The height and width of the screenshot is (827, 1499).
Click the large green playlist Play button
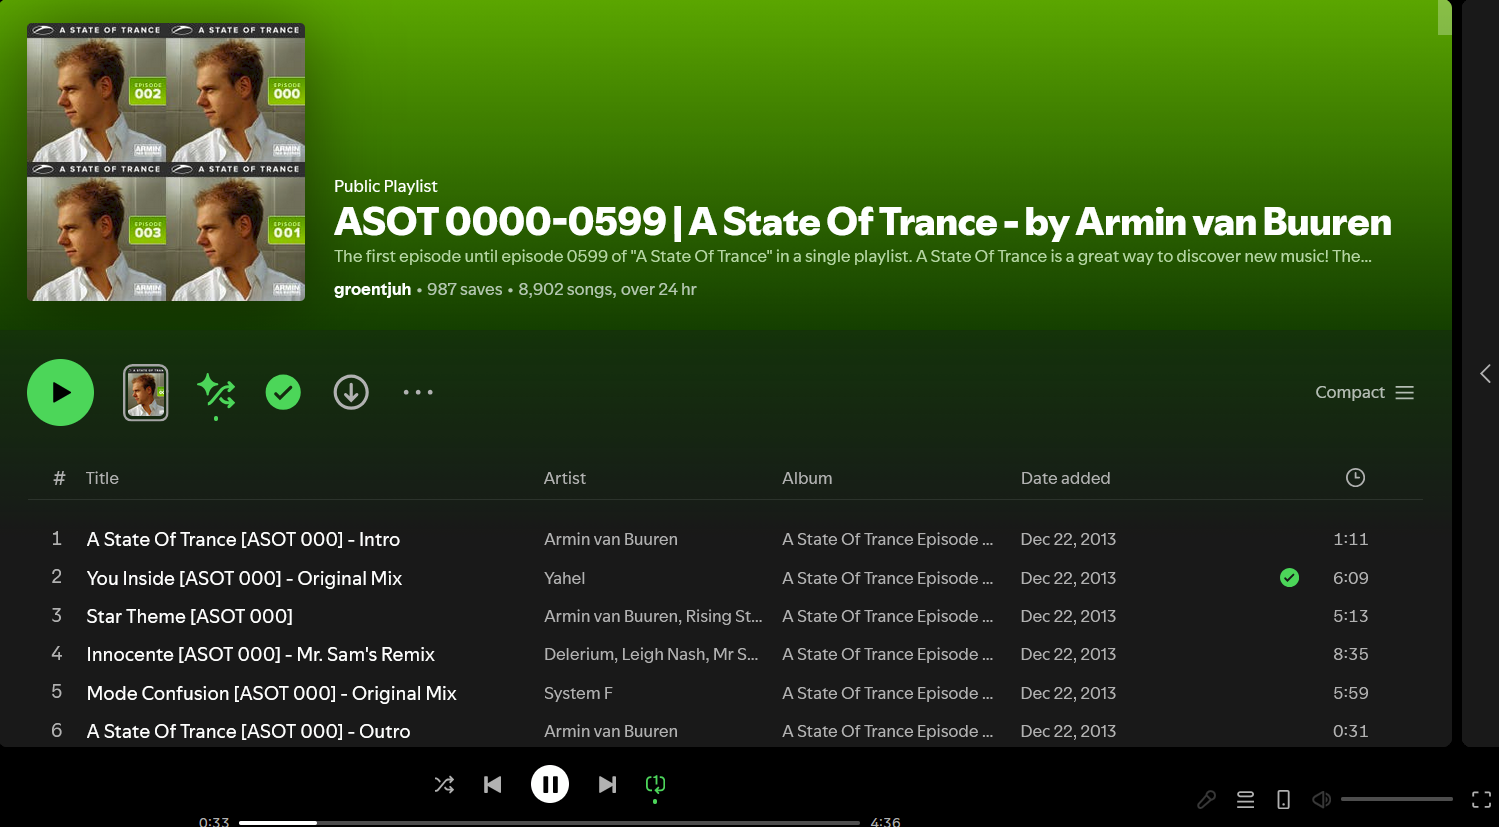(x=60, y=393)
